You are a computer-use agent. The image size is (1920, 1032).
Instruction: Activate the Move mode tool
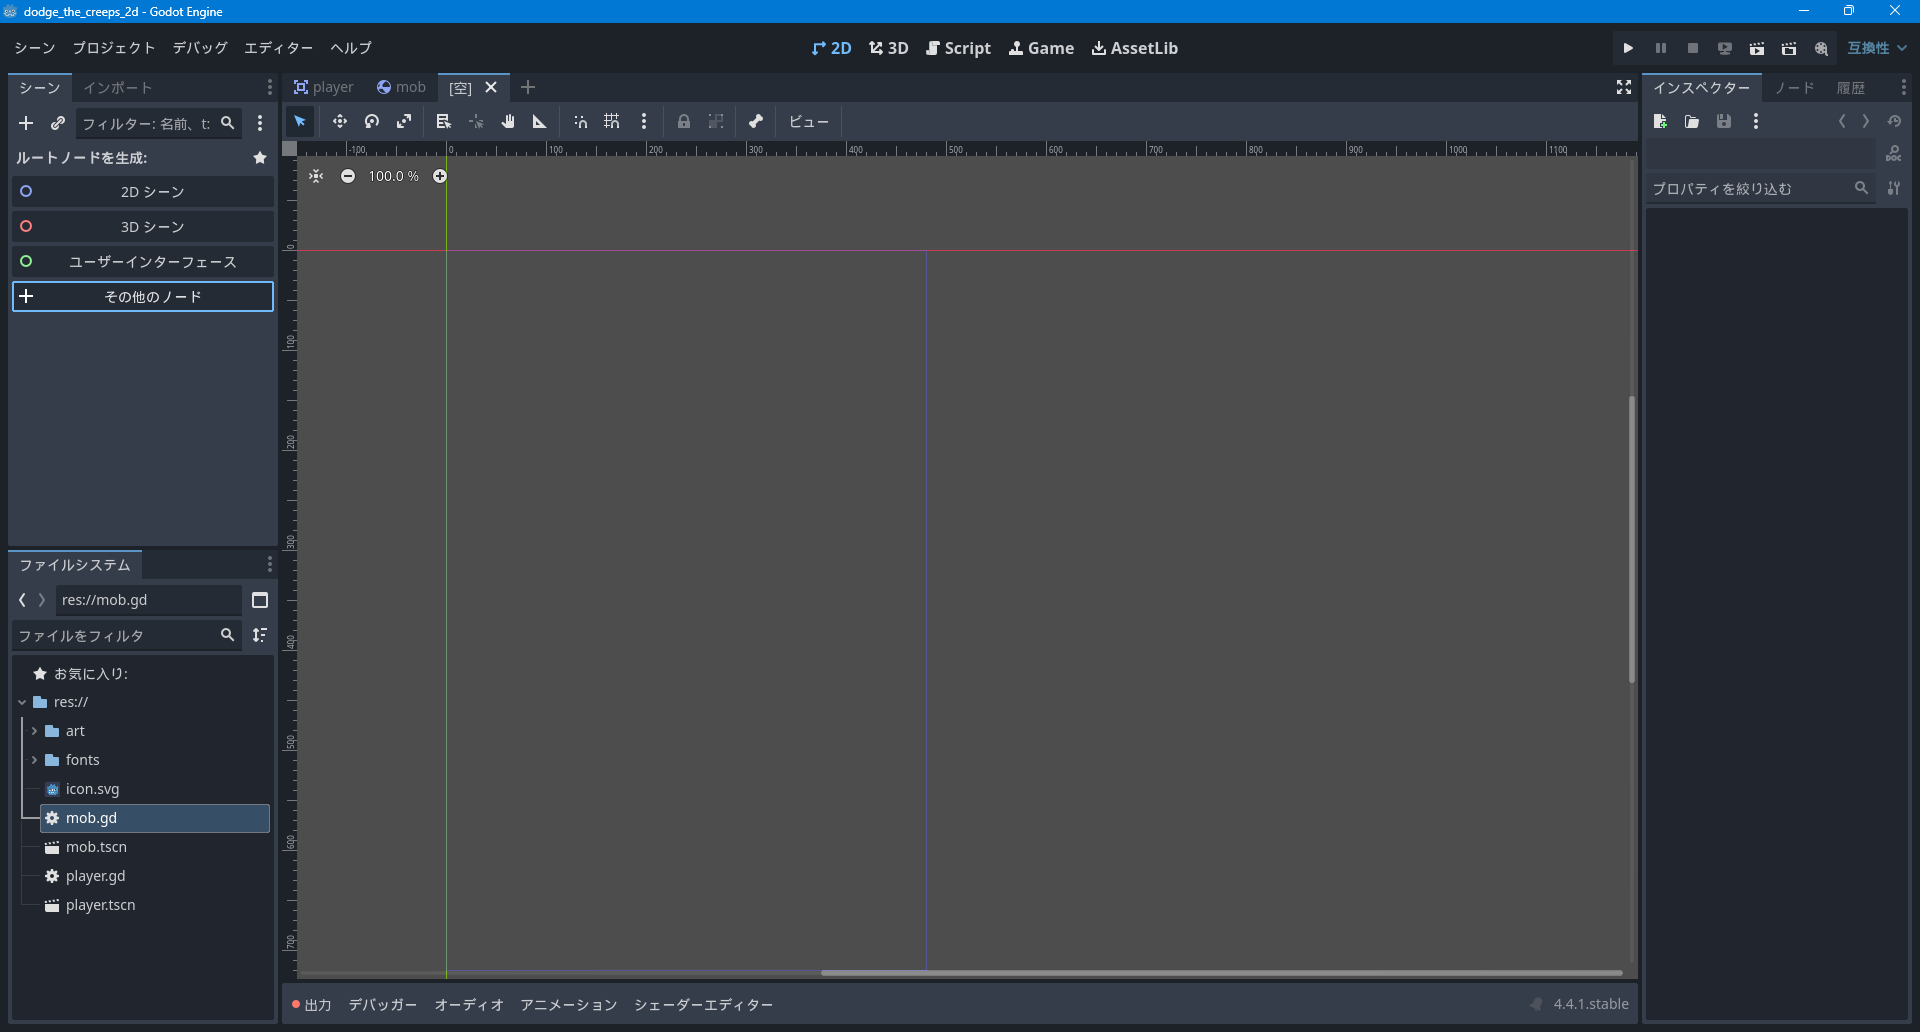pyautogui.click(x=340, y=122)
